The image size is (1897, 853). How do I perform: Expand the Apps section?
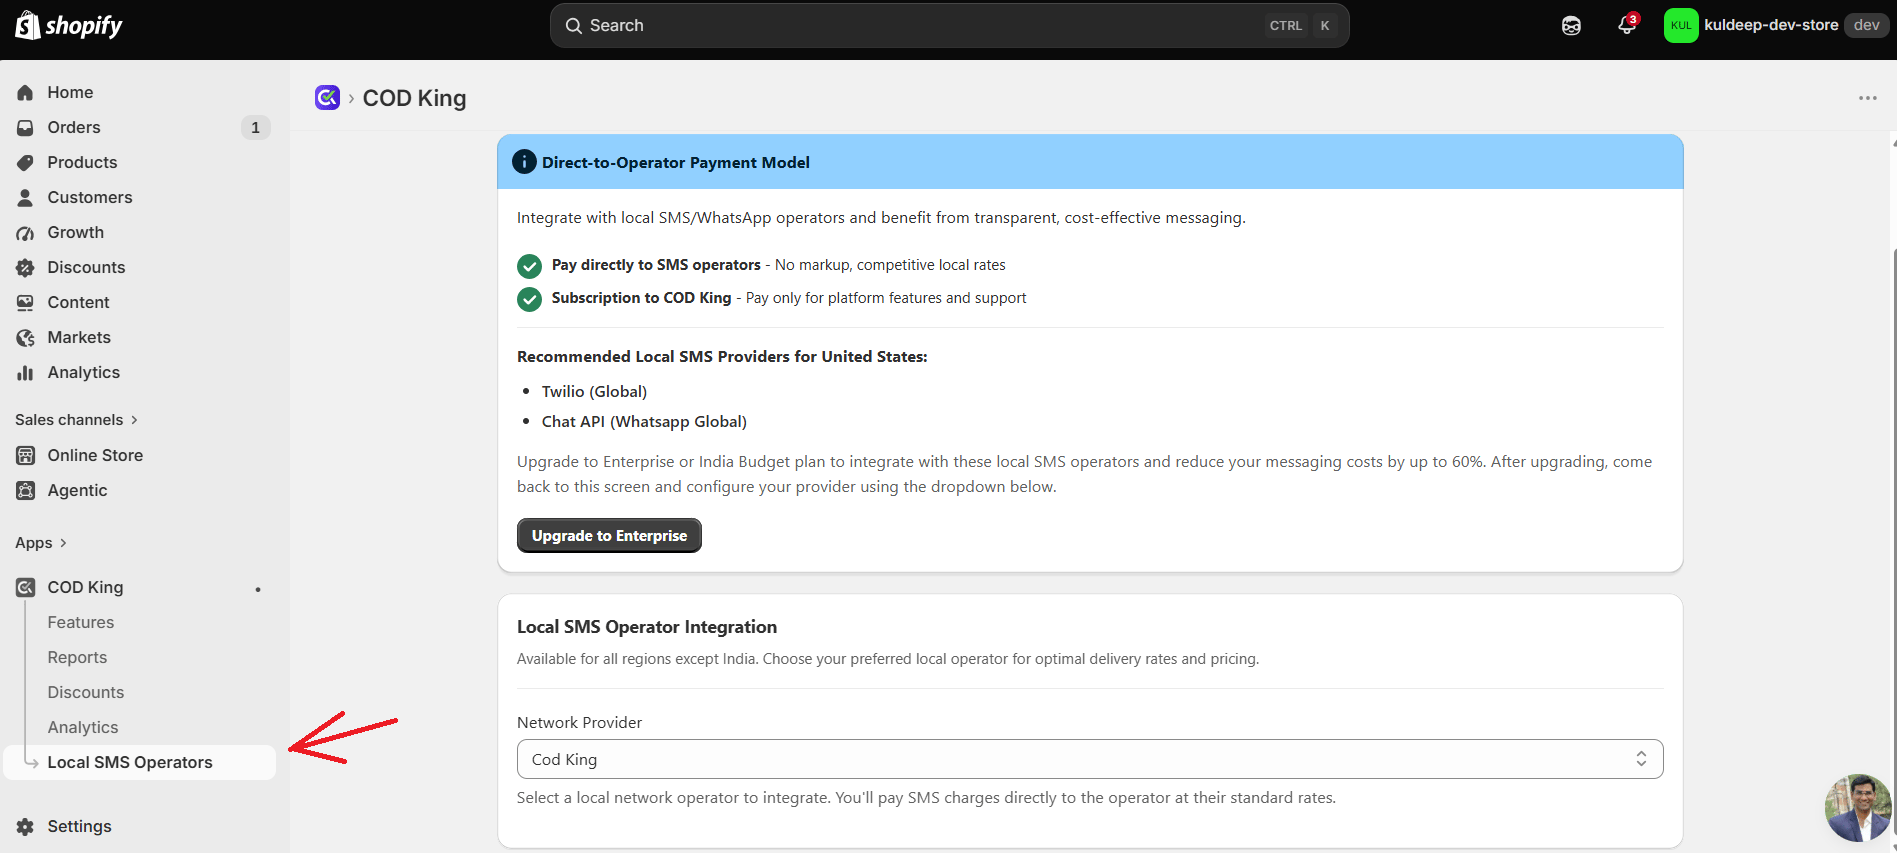[x=41, y=543]
